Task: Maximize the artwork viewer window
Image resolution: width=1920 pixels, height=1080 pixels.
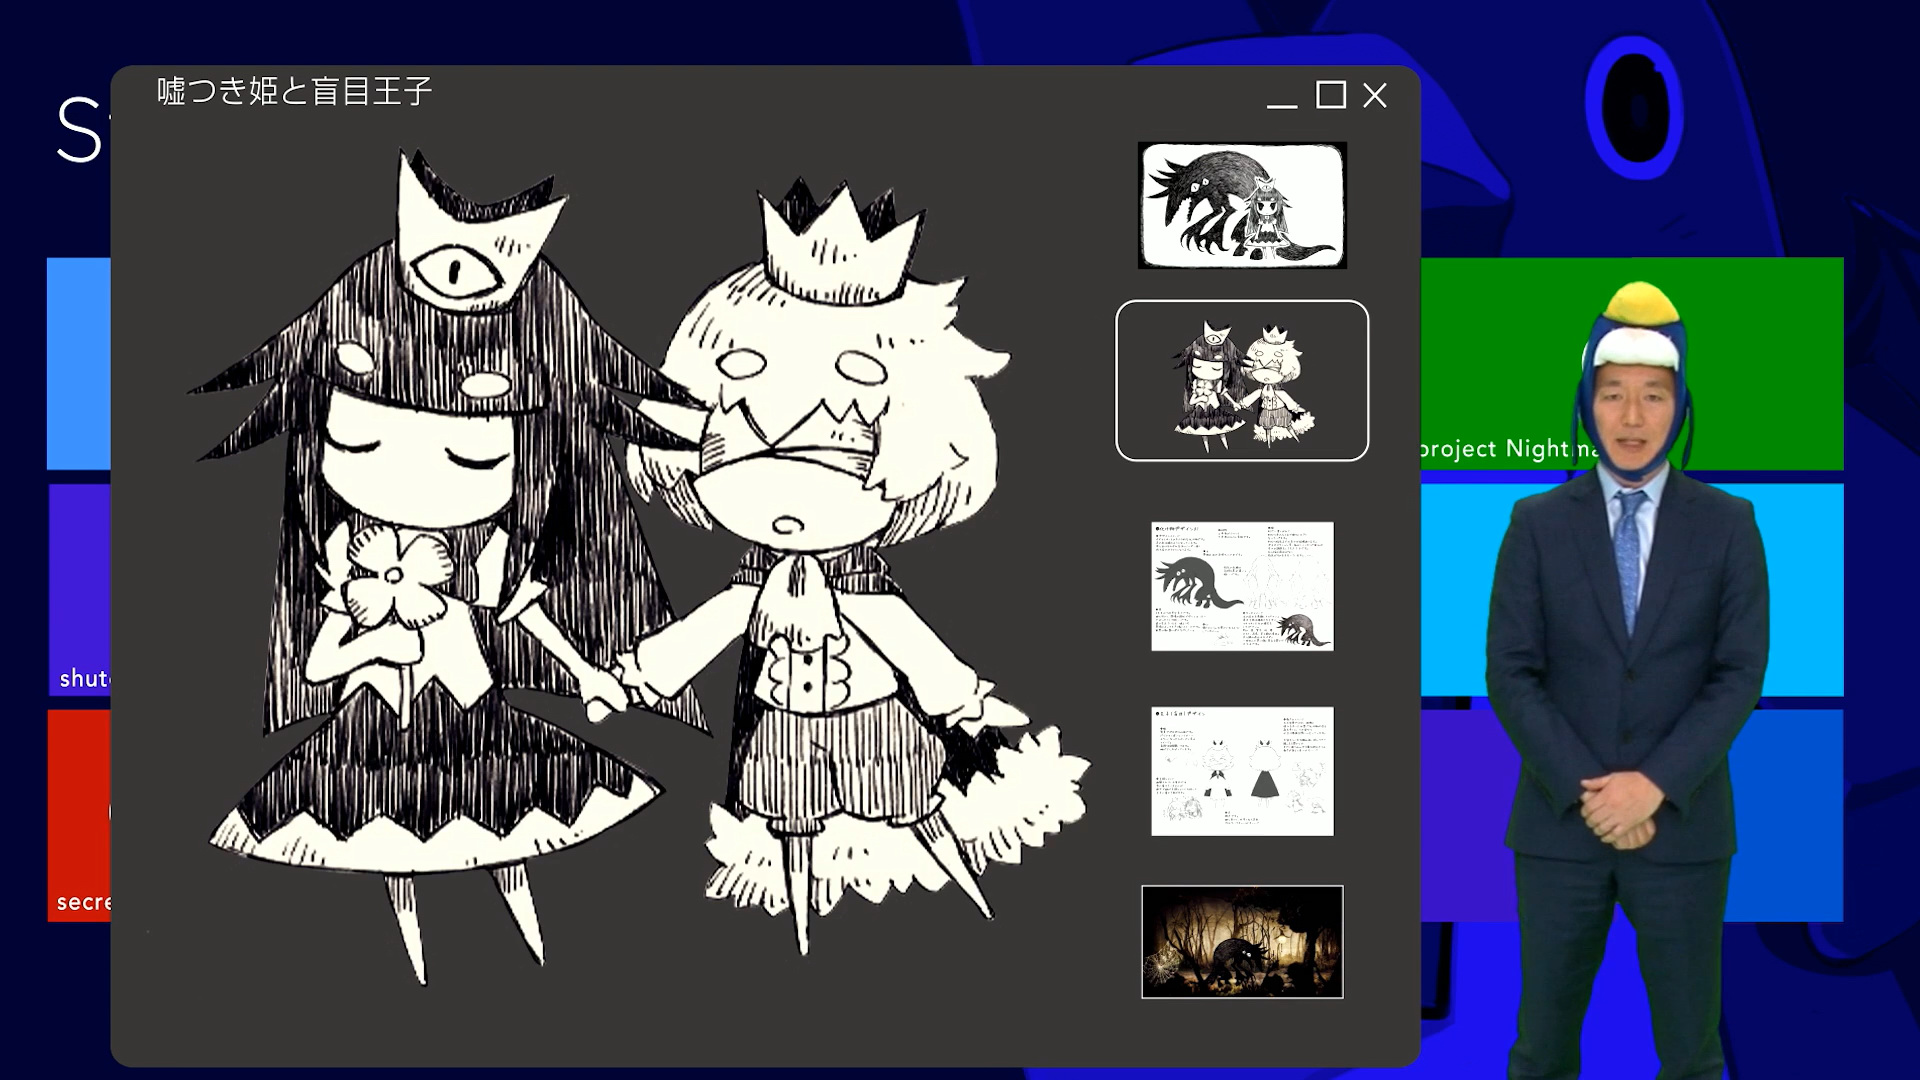Action: point(1330,95)
